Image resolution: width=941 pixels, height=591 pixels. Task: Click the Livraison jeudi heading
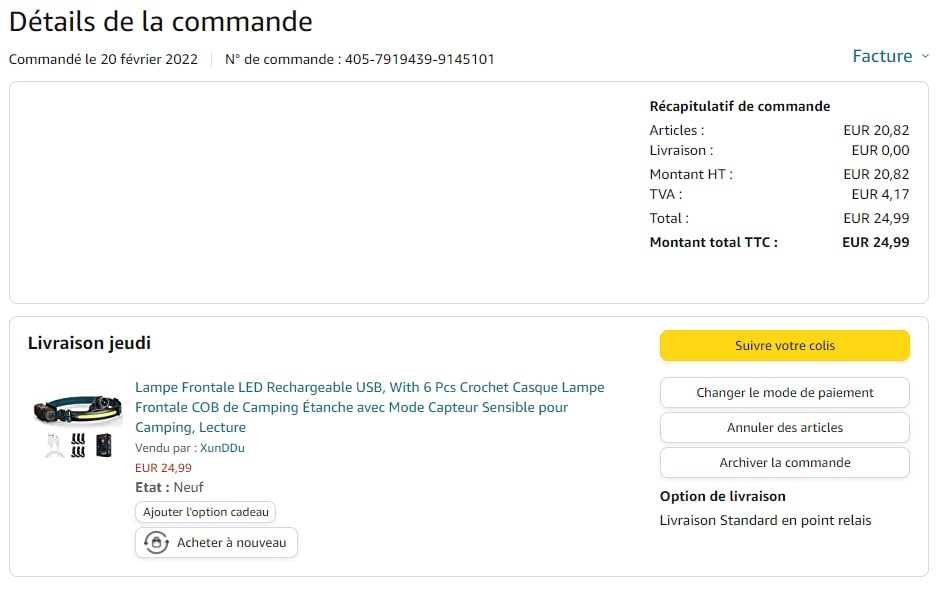[x=89, y=344]
